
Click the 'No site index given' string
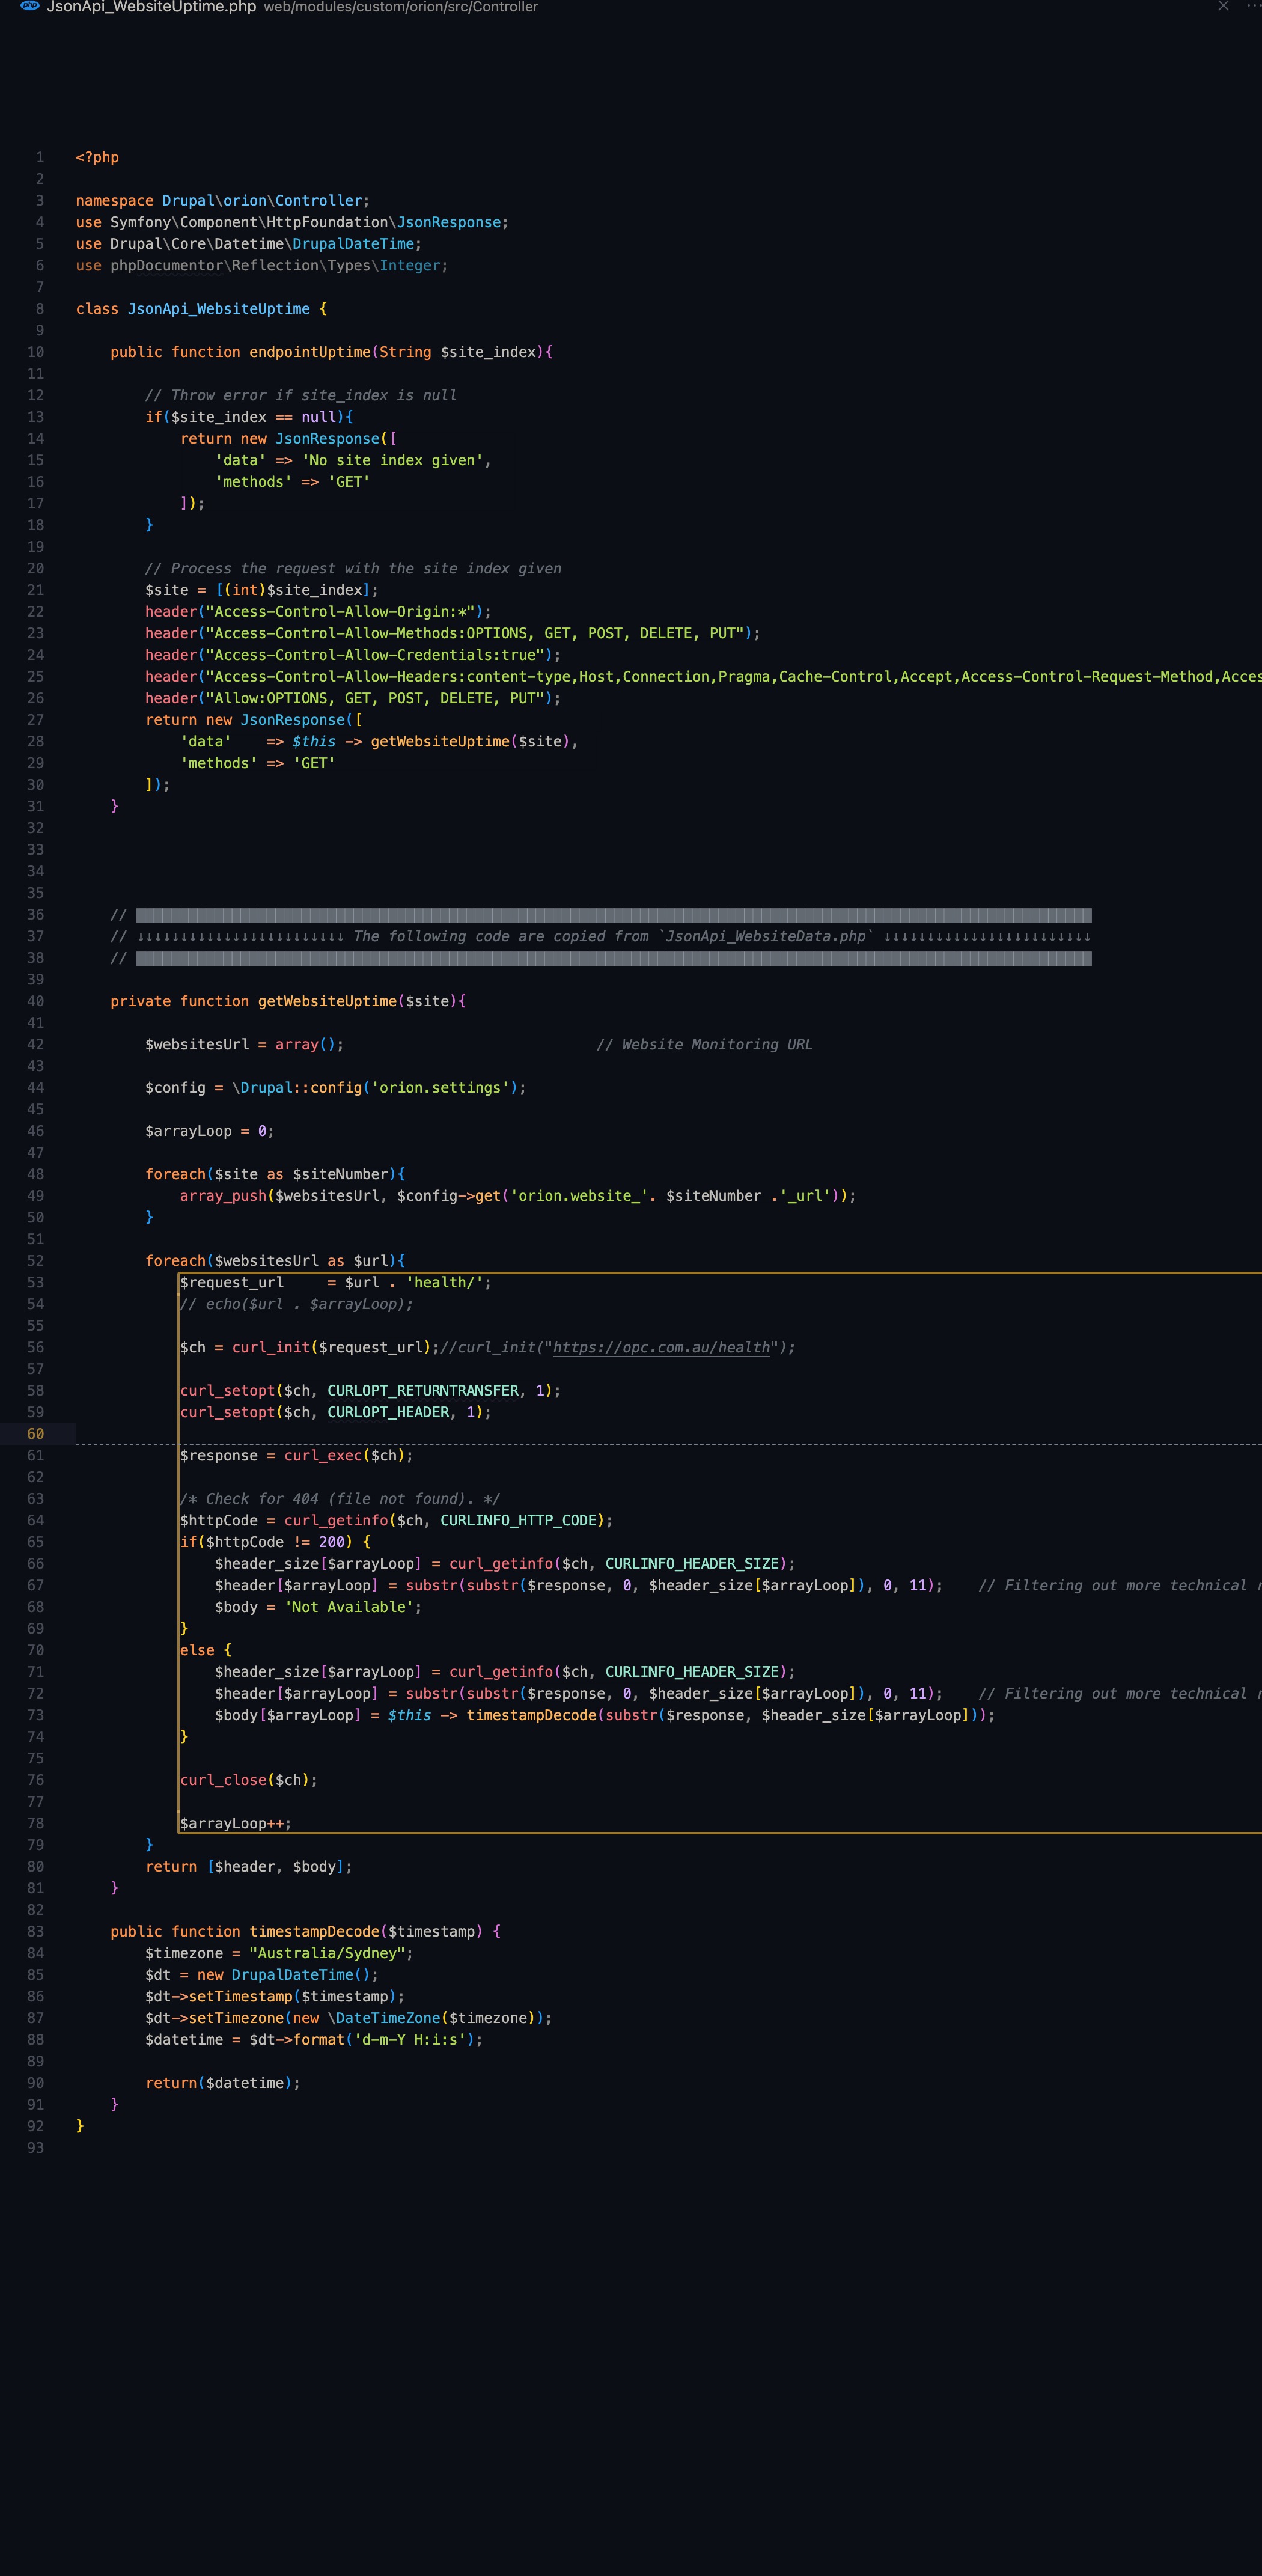[393, 460]
